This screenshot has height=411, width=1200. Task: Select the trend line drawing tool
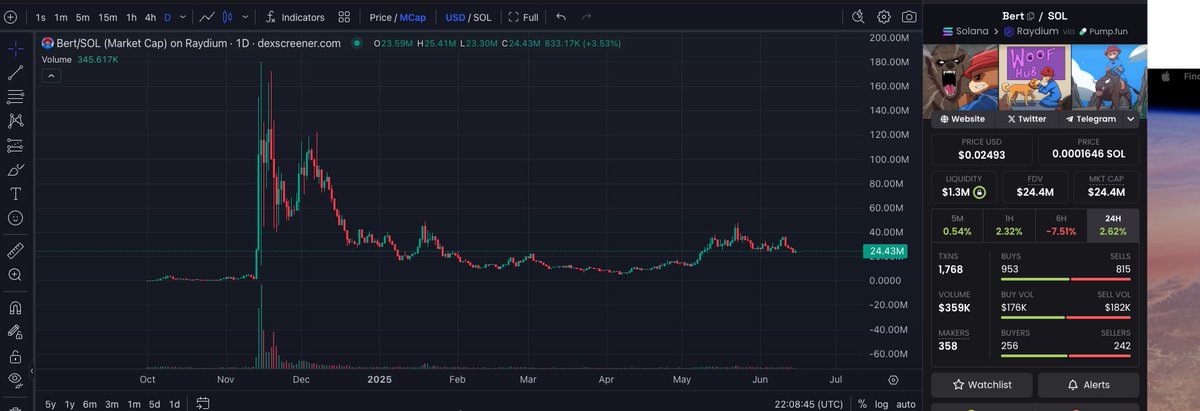pyautogui.click(x=15, y=72)
